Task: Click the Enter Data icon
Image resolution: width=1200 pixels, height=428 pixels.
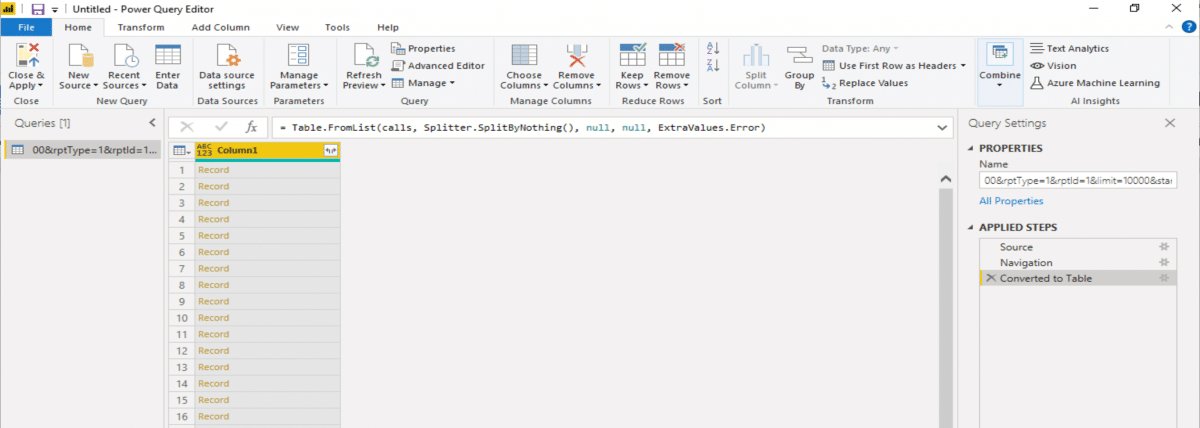Action: tap(168, 55)
